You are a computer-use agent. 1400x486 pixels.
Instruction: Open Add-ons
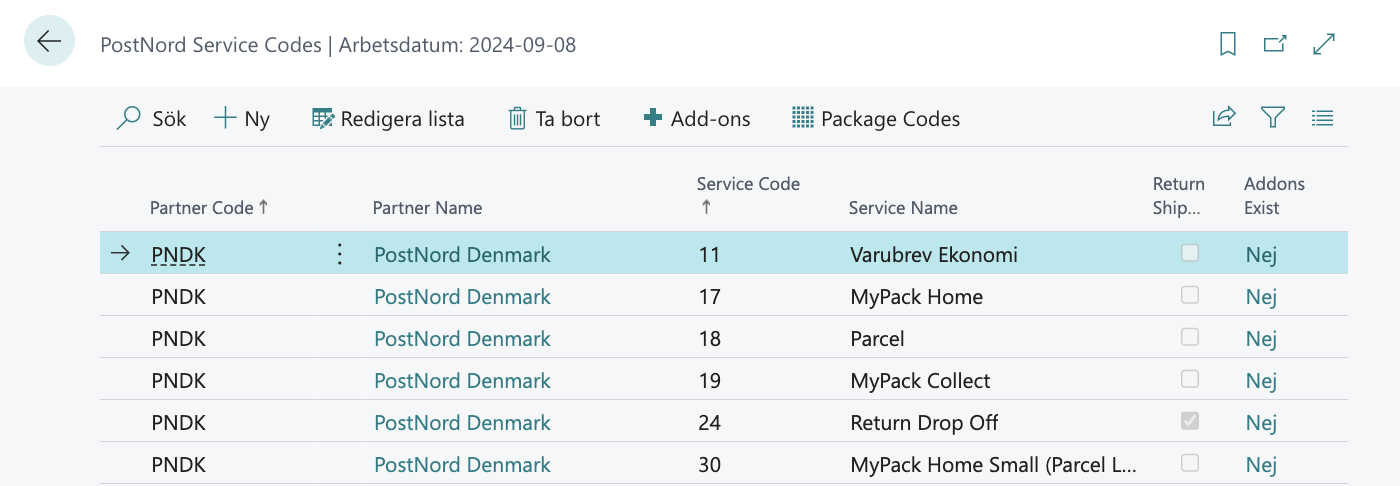click(x=697, y=119)
